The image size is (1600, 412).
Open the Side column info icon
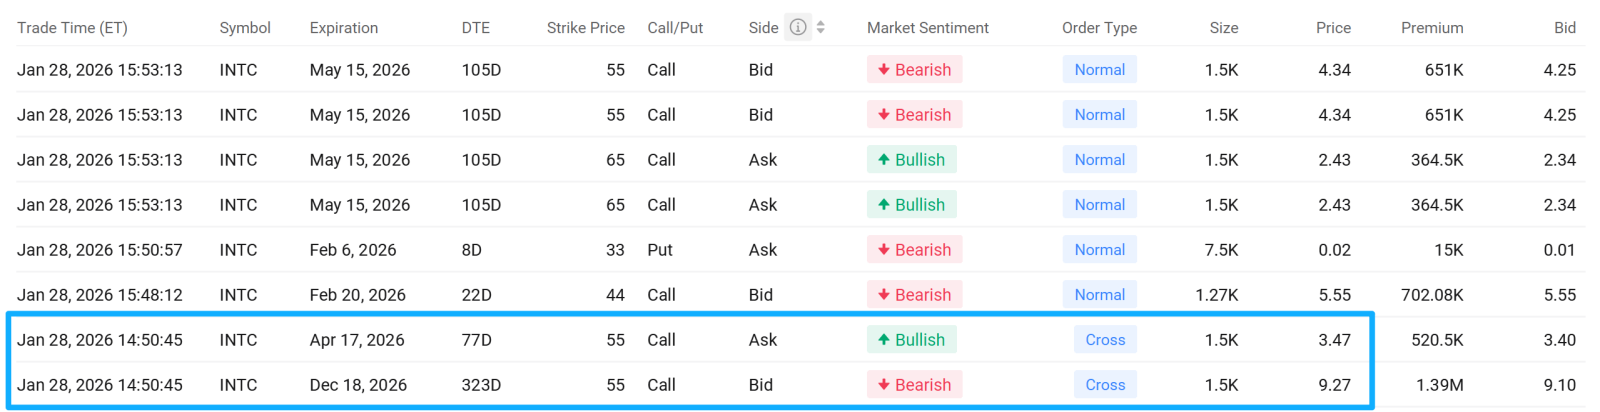tap(798, 27)
